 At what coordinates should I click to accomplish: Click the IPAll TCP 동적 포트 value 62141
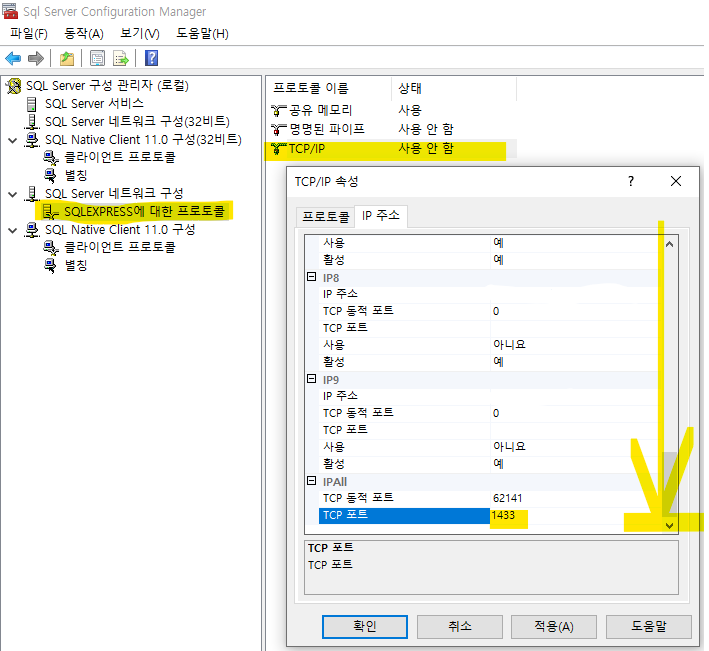(x=507, y=498)
